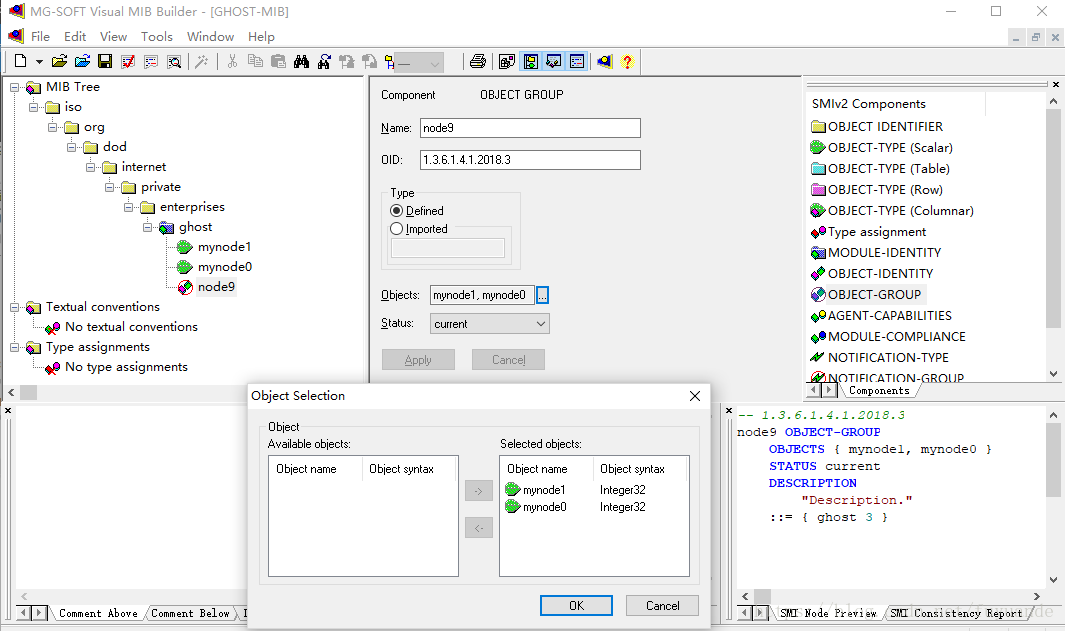Collapse the iso tree node
Image resolution: width=1065 pixels, height=631 pixels.
[x=33, y=107]
